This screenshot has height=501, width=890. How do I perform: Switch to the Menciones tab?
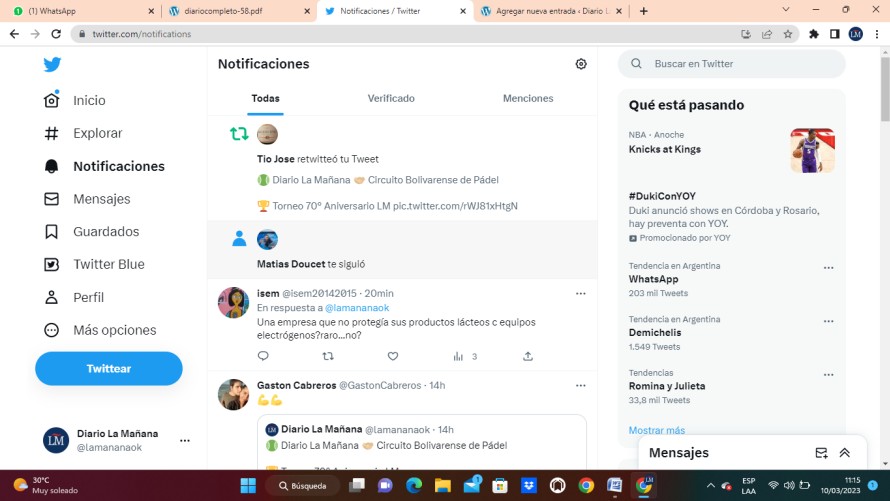tap(528, 99)
